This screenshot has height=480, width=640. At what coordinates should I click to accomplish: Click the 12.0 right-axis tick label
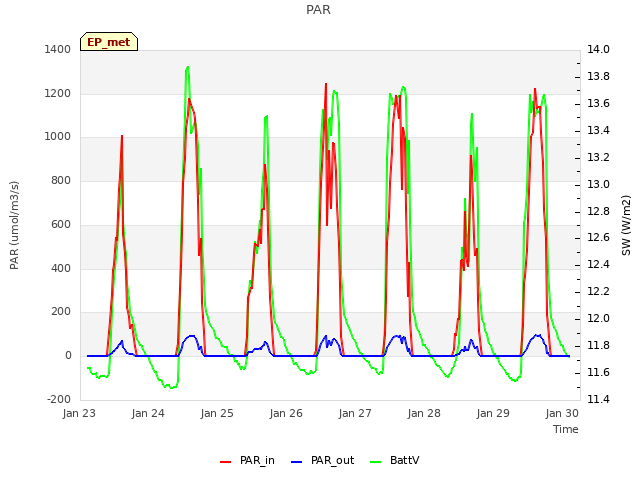(x=598, y=318)
